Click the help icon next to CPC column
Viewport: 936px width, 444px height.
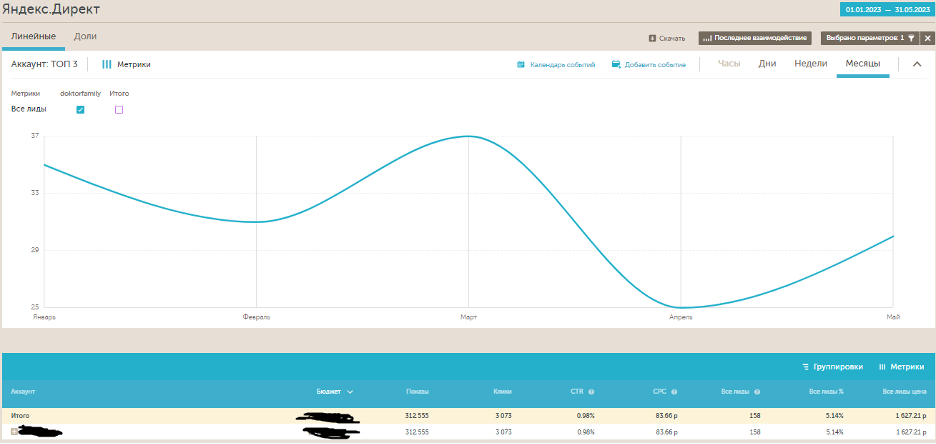tap(676, 392)
